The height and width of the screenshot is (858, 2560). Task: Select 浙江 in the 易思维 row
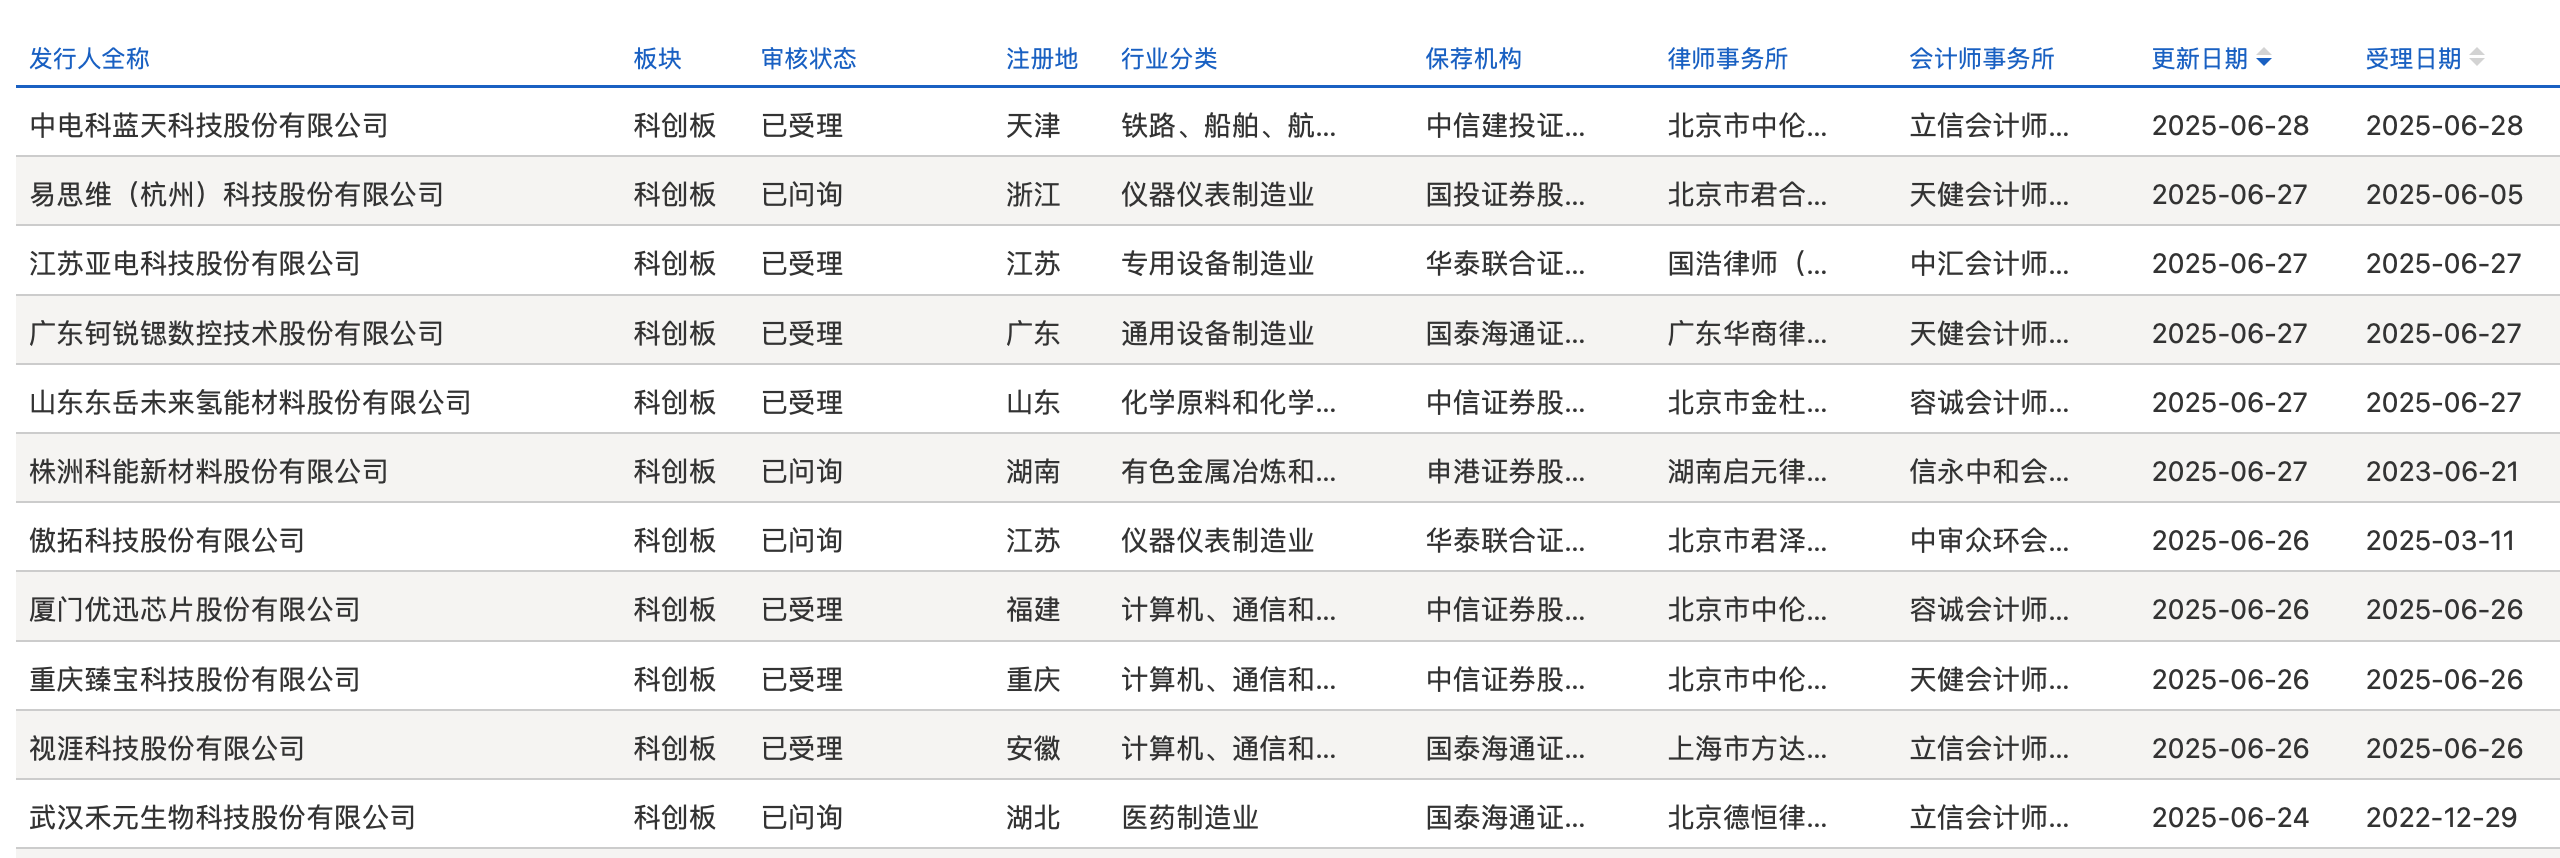pos(1033,195)
